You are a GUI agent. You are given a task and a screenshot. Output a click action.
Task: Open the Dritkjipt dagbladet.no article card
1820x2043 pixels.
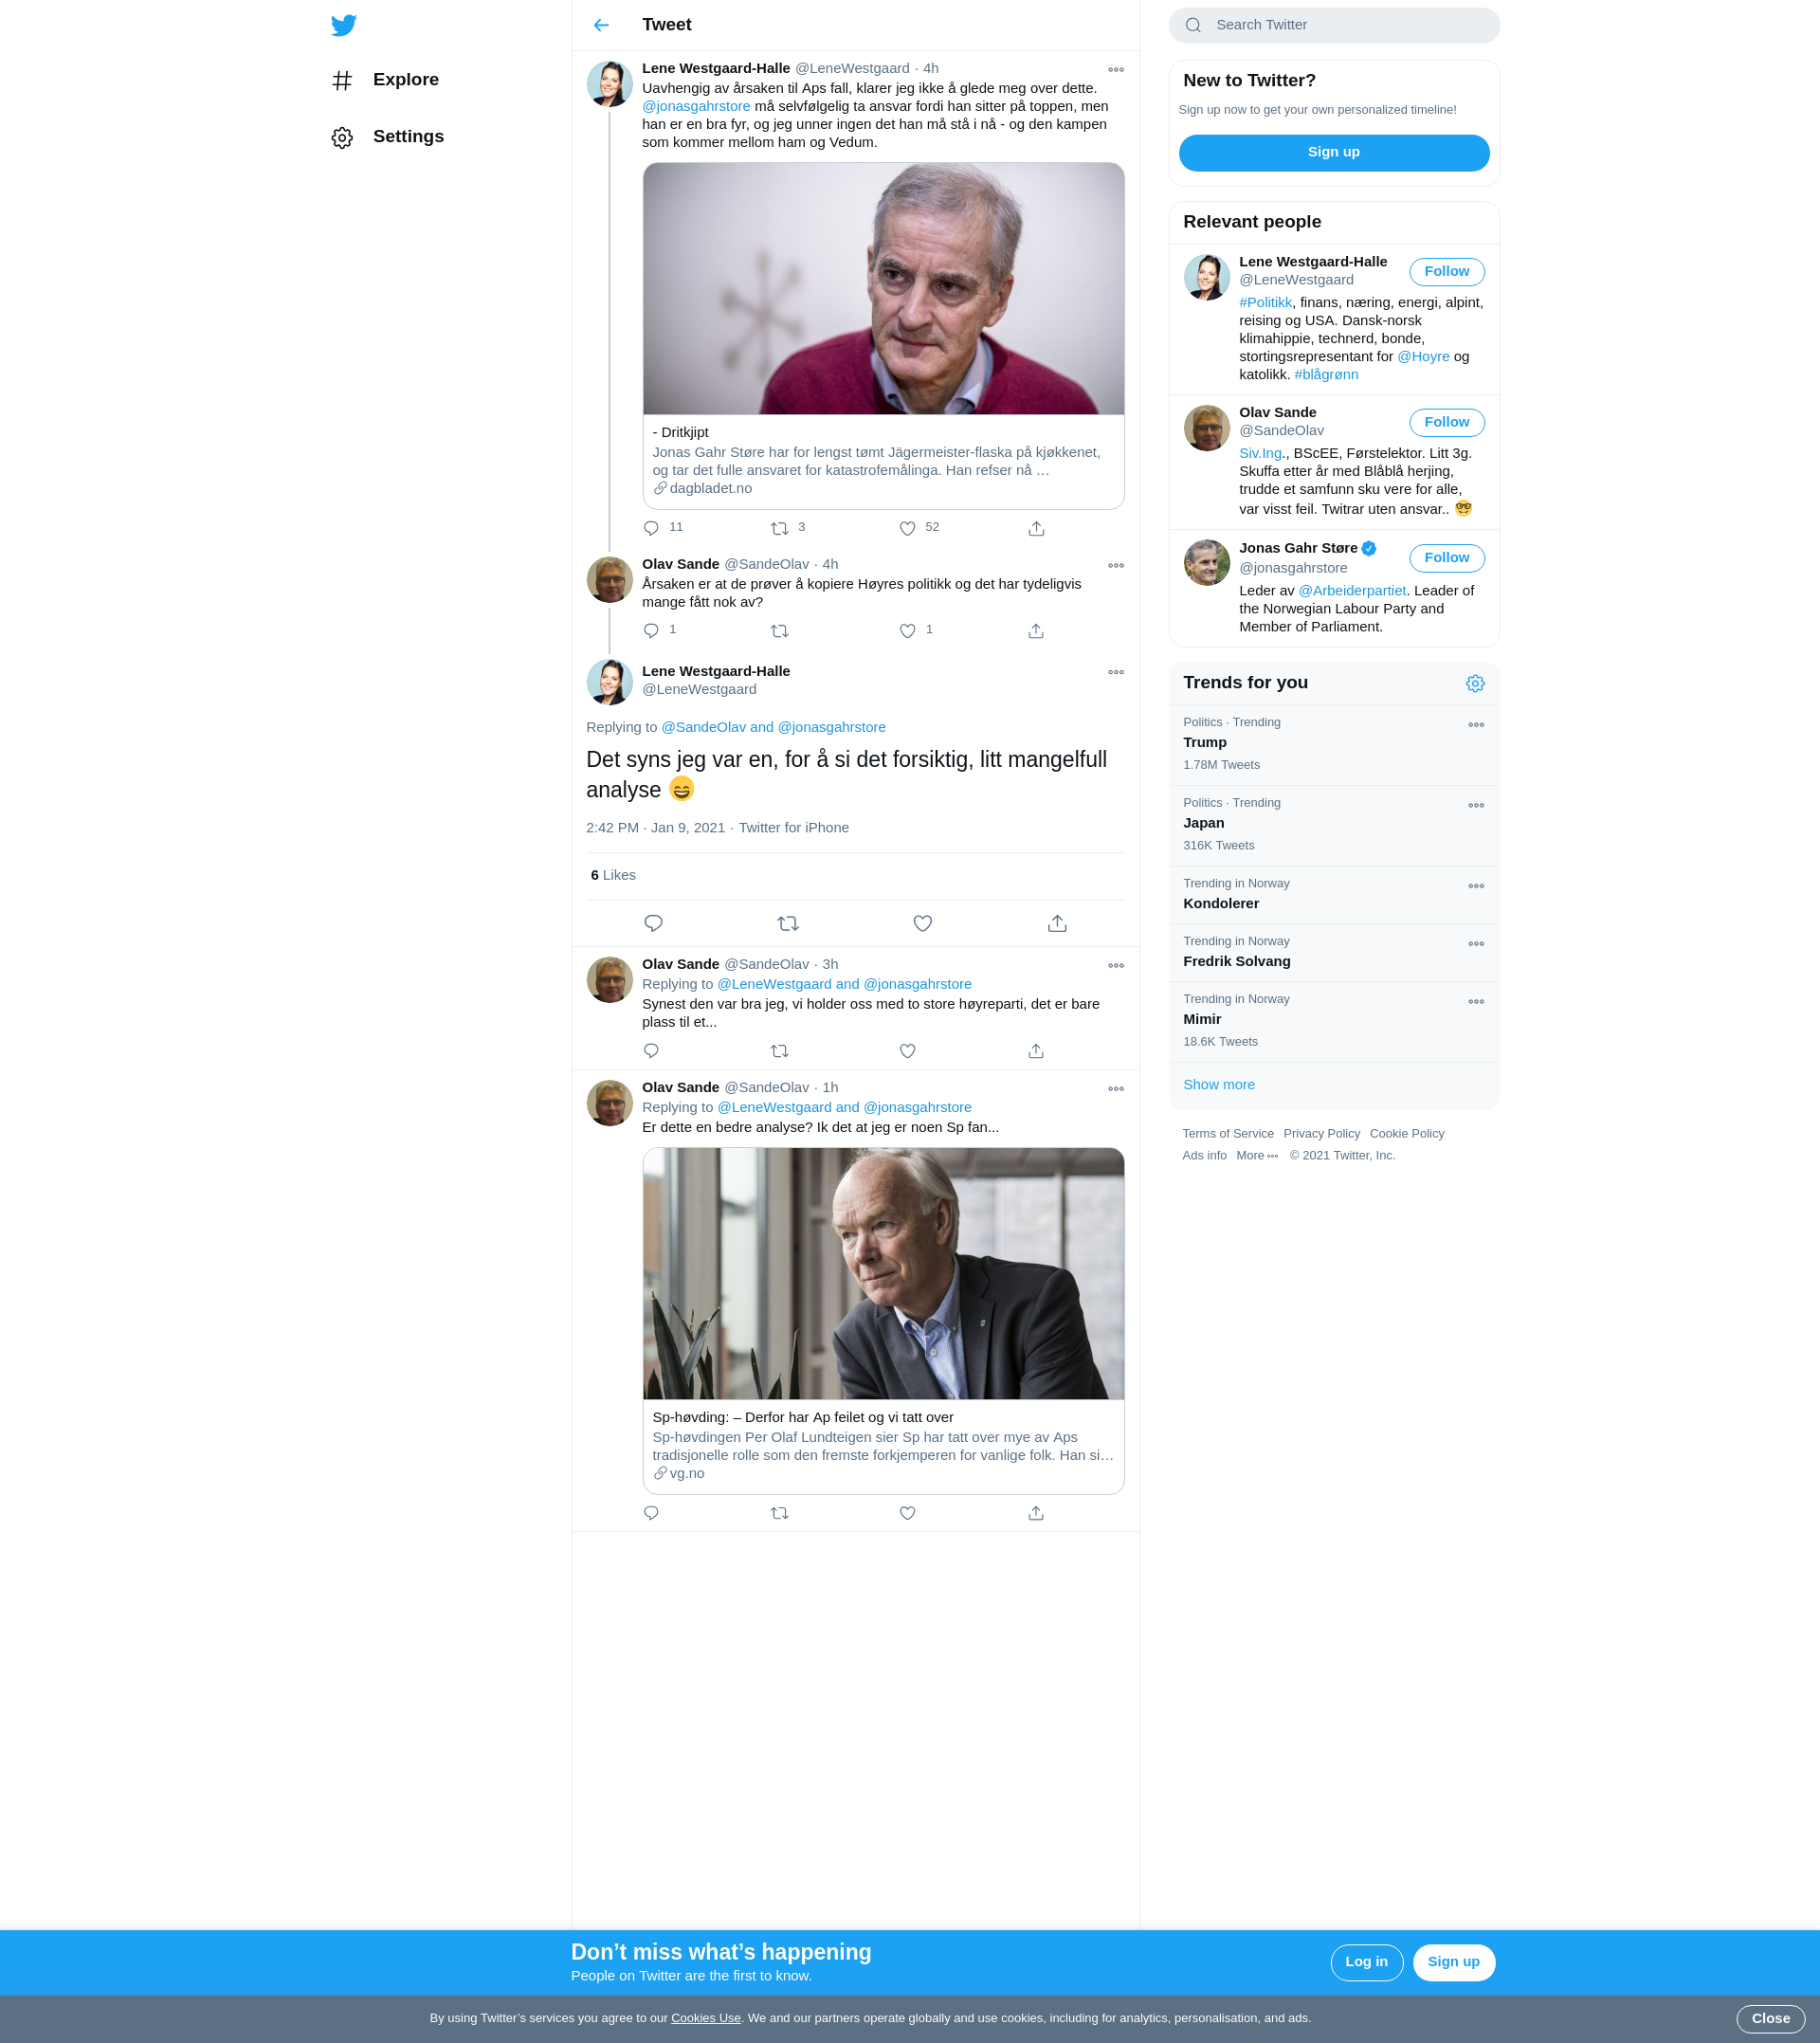(x=883, y=336)
